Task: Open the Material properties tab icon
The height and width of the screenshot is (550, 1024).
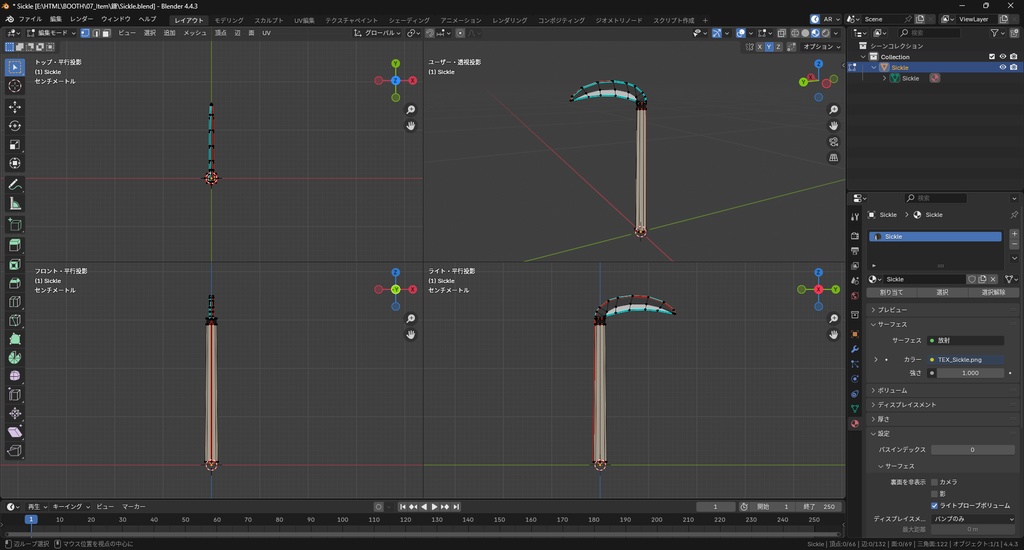Action: tap(855, 424)
